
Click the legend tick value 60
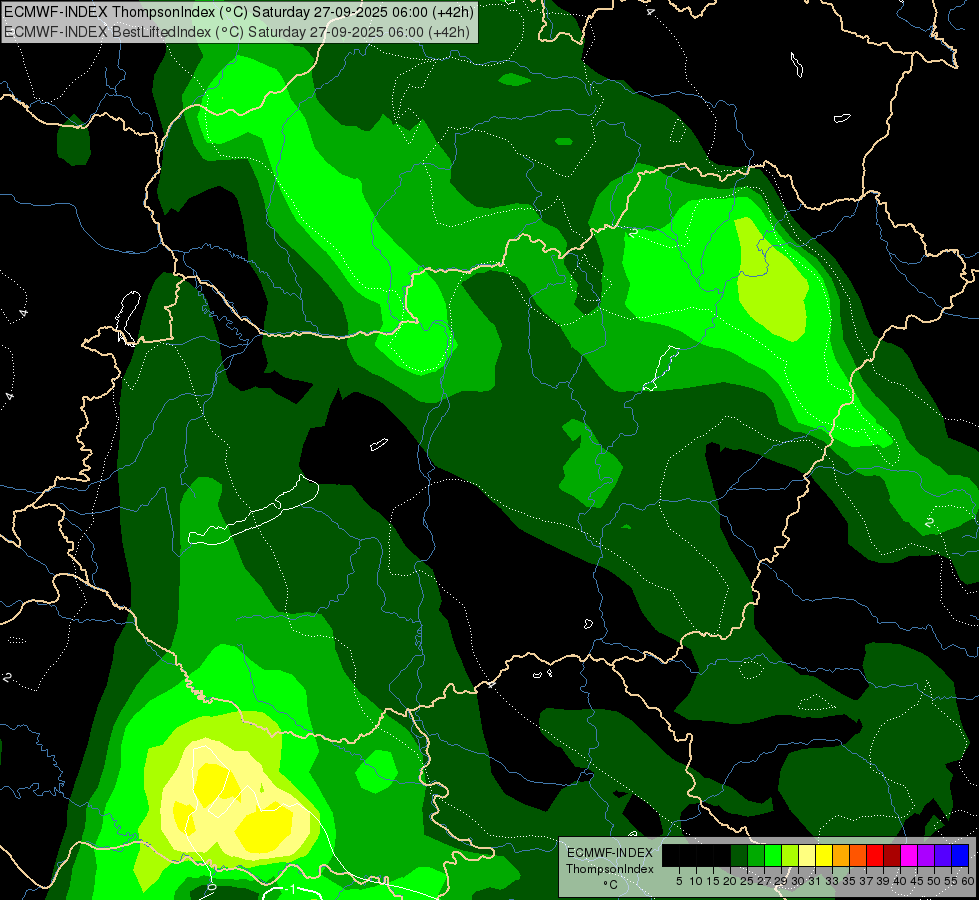[966, 881]
